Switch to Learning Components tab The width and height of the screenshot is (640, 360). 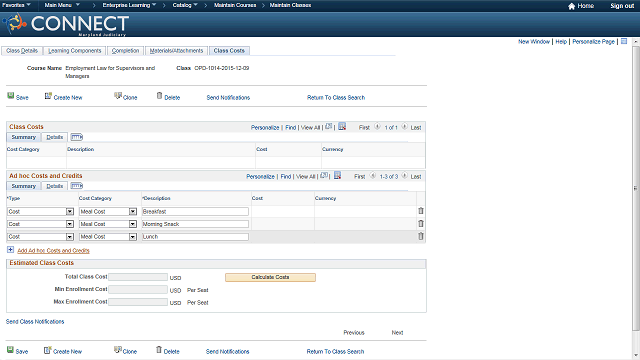pyautogui.click(x=75, y=51)
